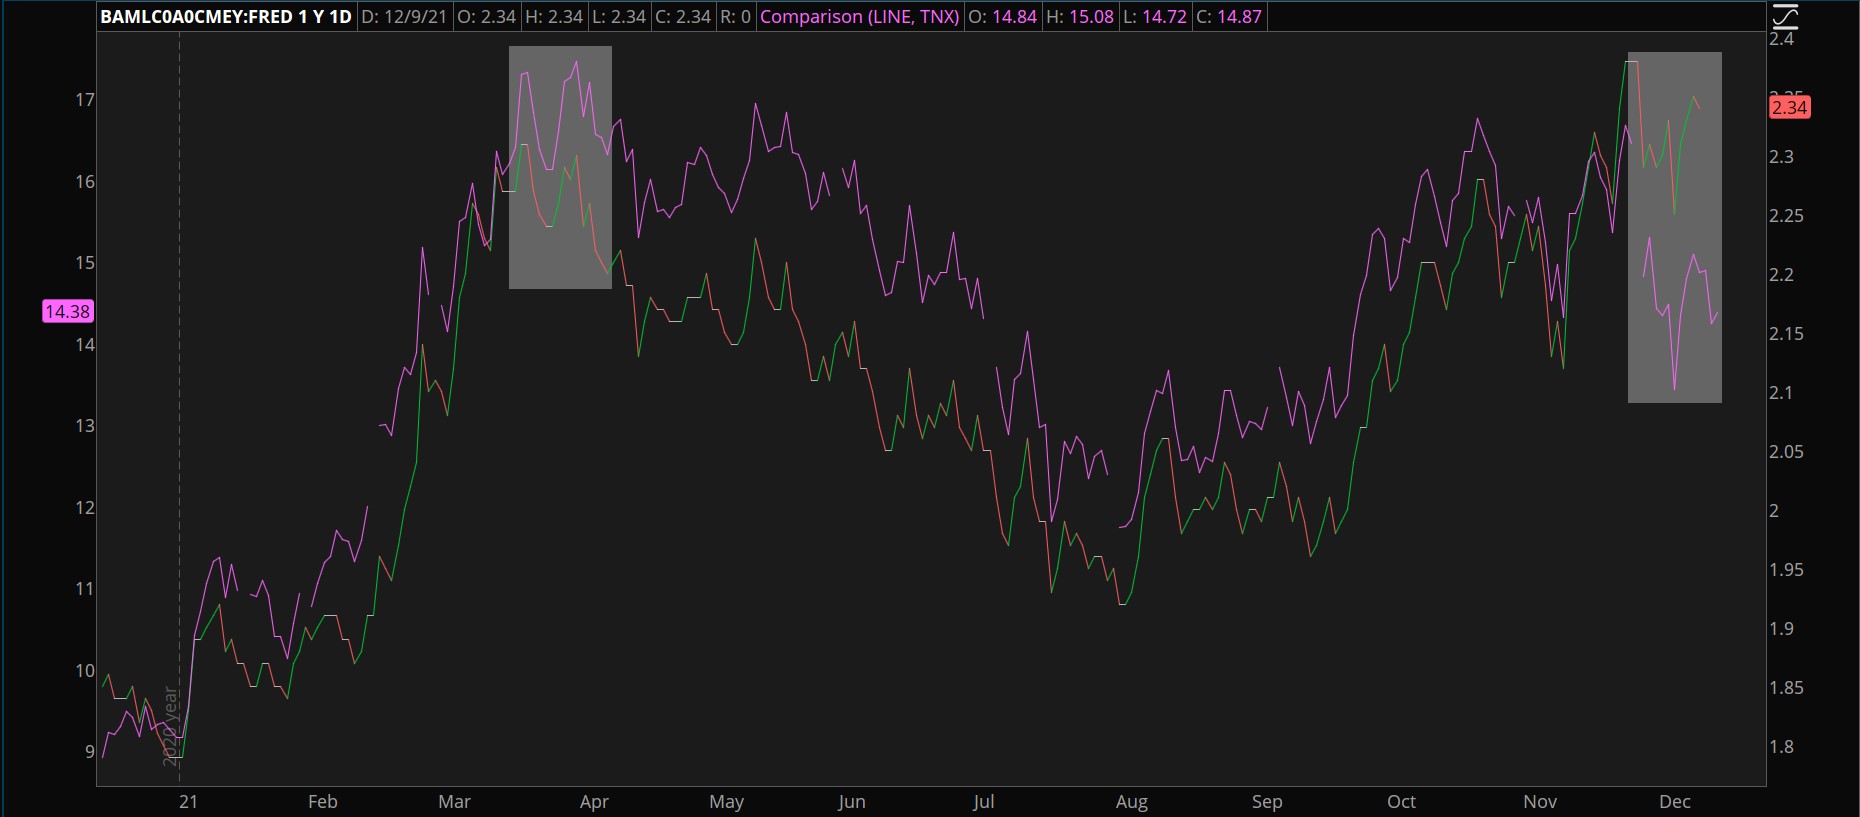Image resolution: width=1860 pixels, height=817 pixels.
Task: Click the Jul label on time axis
Action: click(984, 801)
